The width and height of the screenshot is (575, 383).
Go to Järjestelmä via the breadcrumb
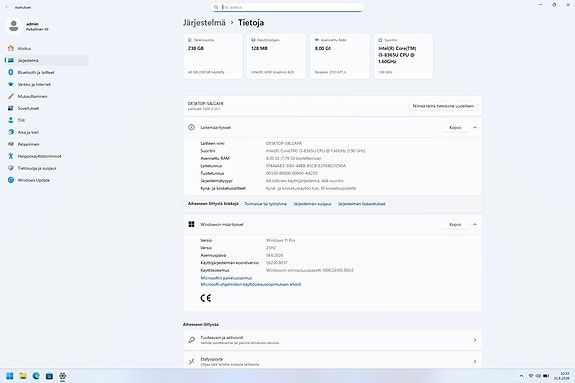(x=204, y=22)
